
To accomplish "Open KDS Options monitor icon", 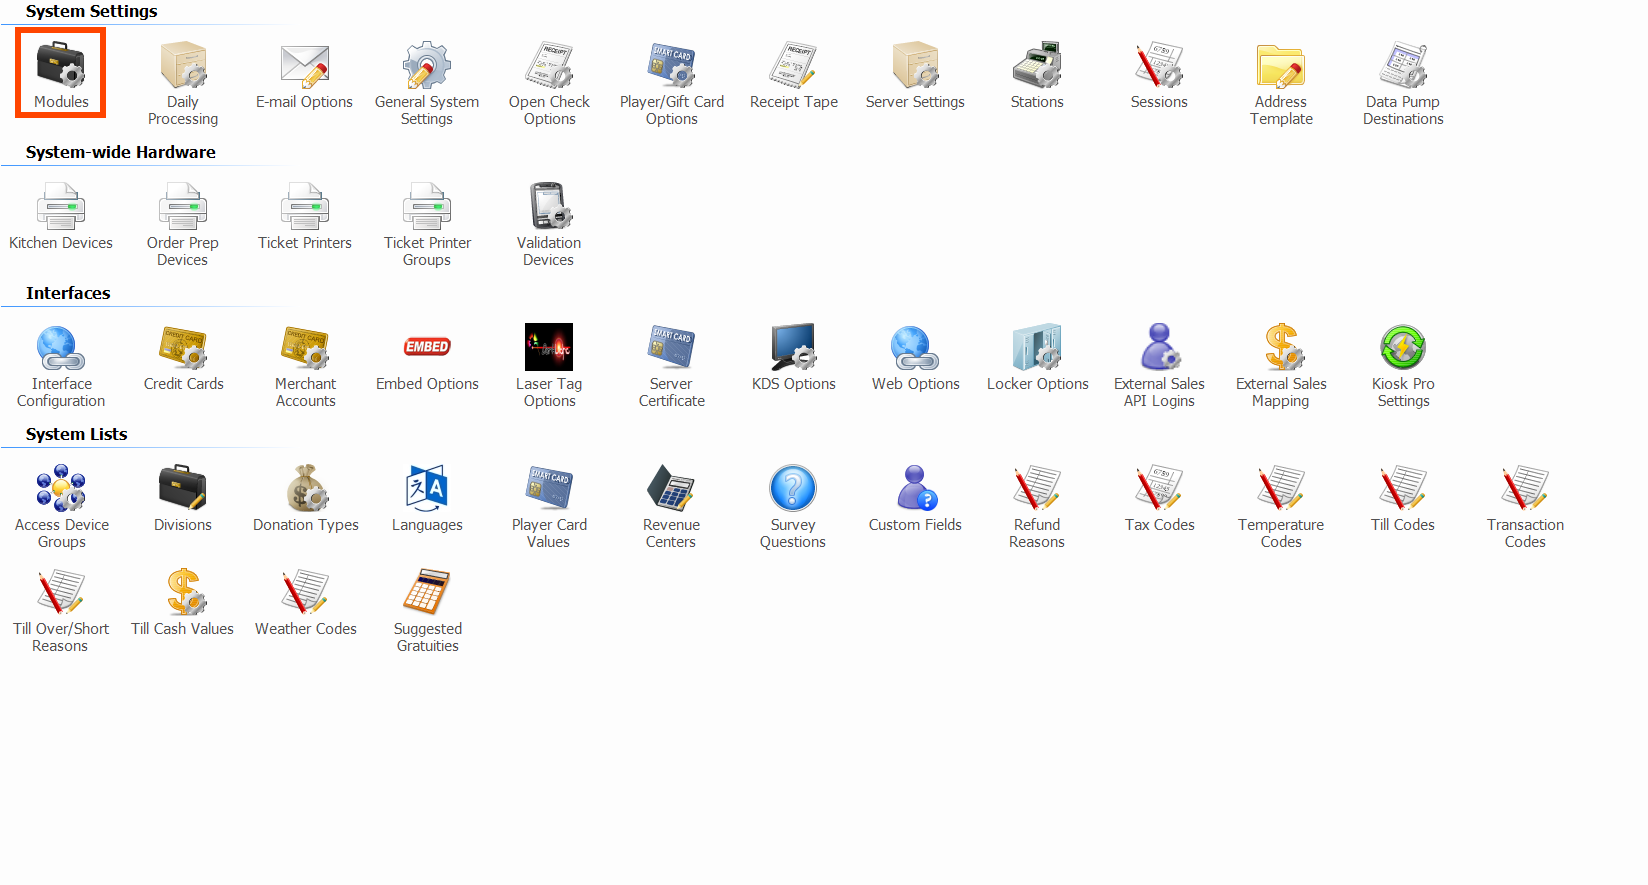I will (x=793, y=348).
